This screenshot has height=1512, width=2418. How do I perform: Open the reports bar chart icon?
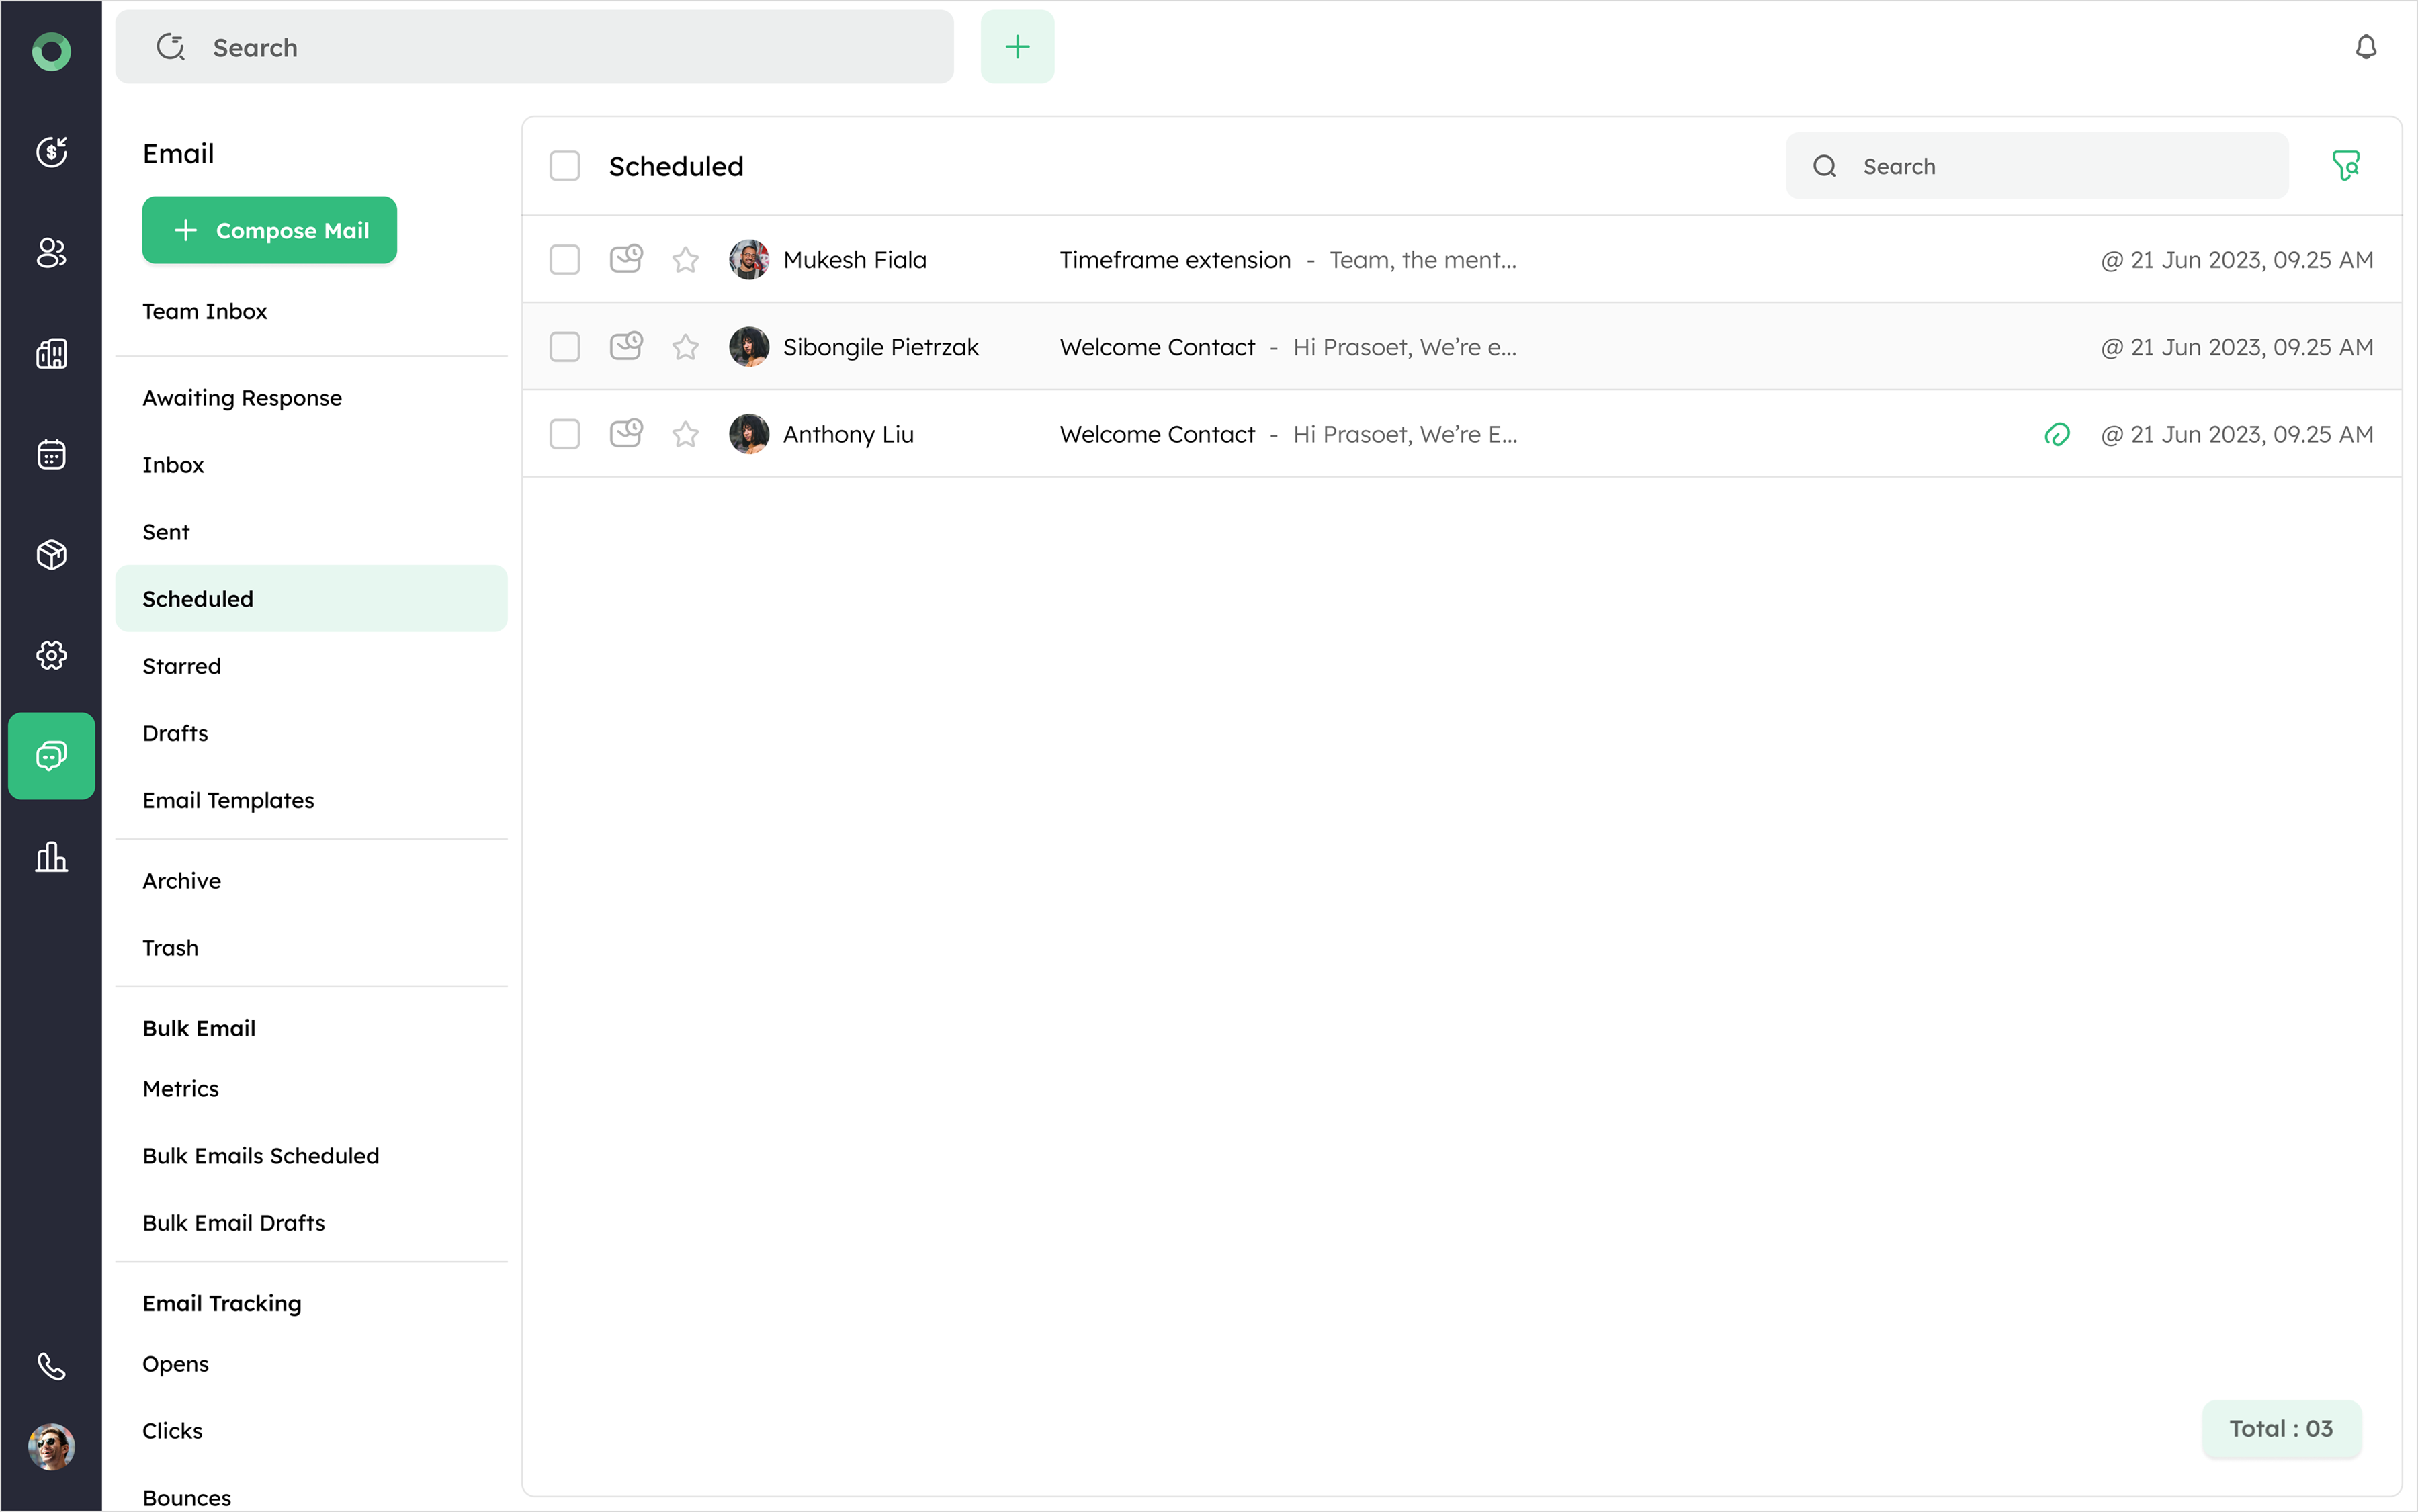pyautogui.click(x=51, y=857)
